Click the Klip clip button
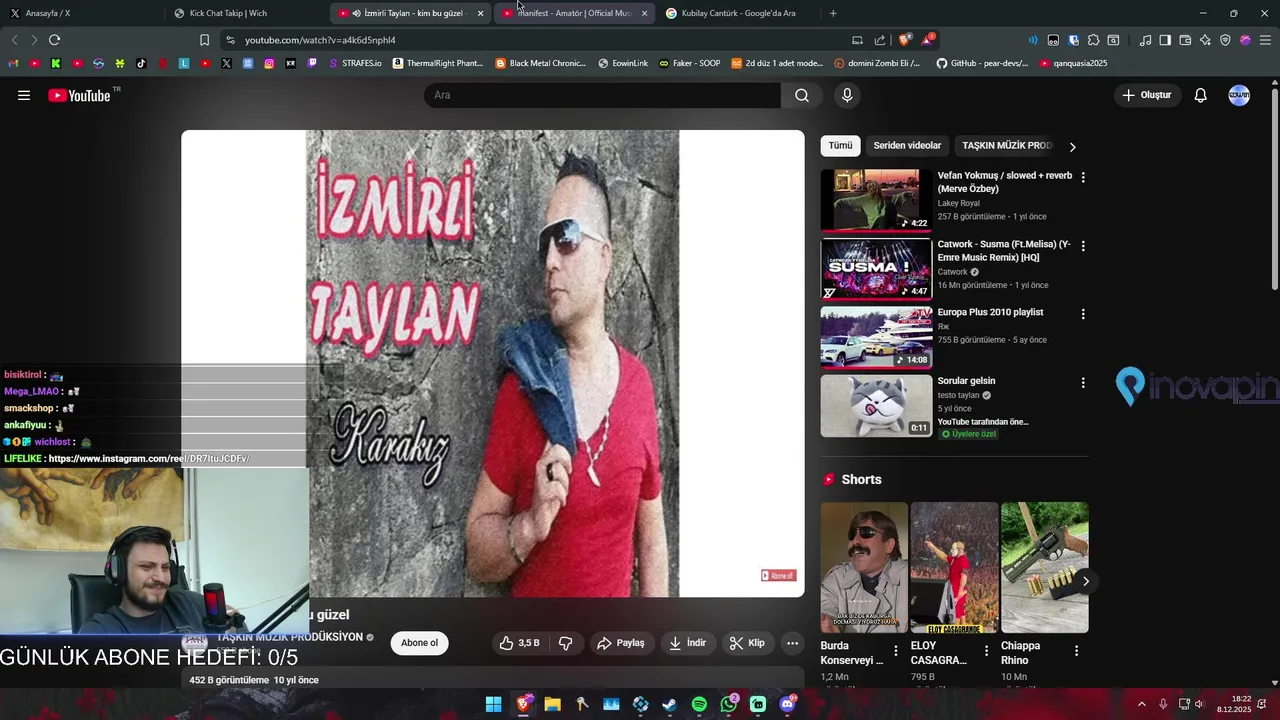 [747, 643]
